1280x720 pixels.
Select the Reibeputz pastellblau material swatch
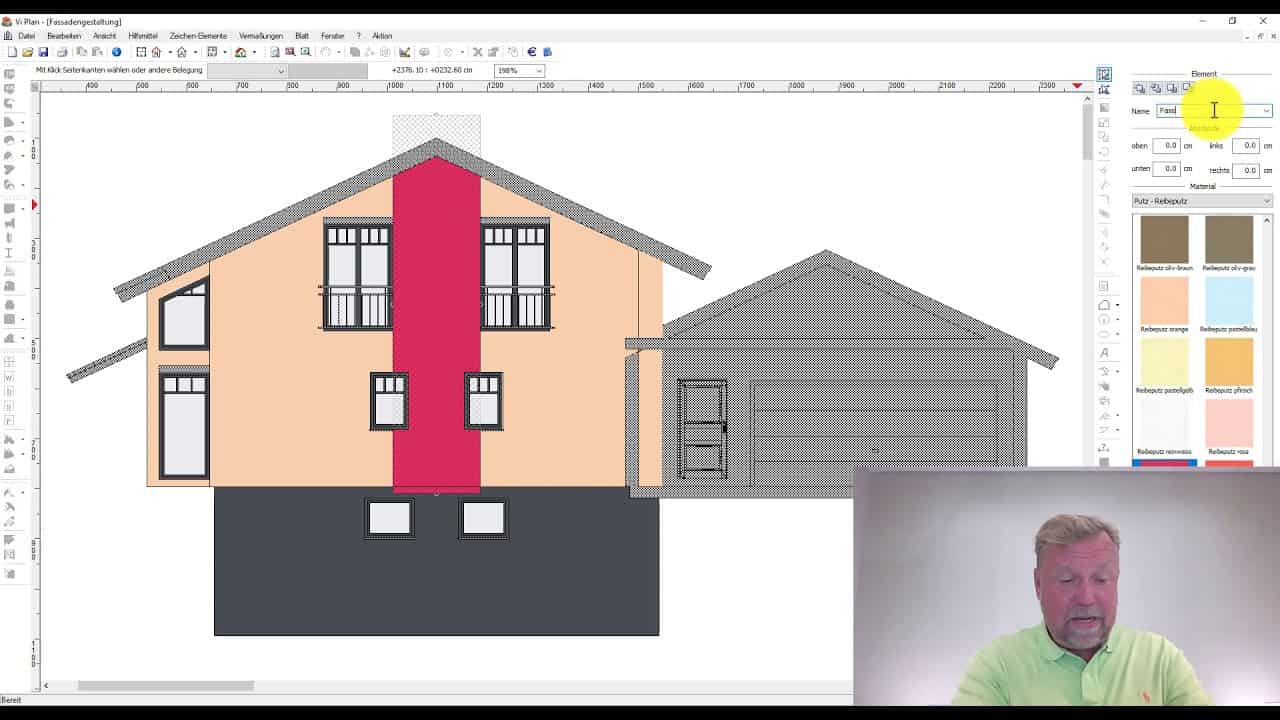(1228, 300)
